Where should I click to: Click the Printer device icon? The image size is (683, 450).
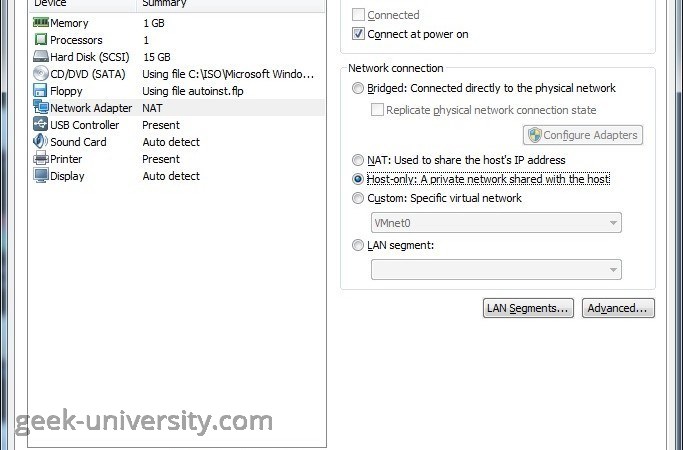click(41, 159)
